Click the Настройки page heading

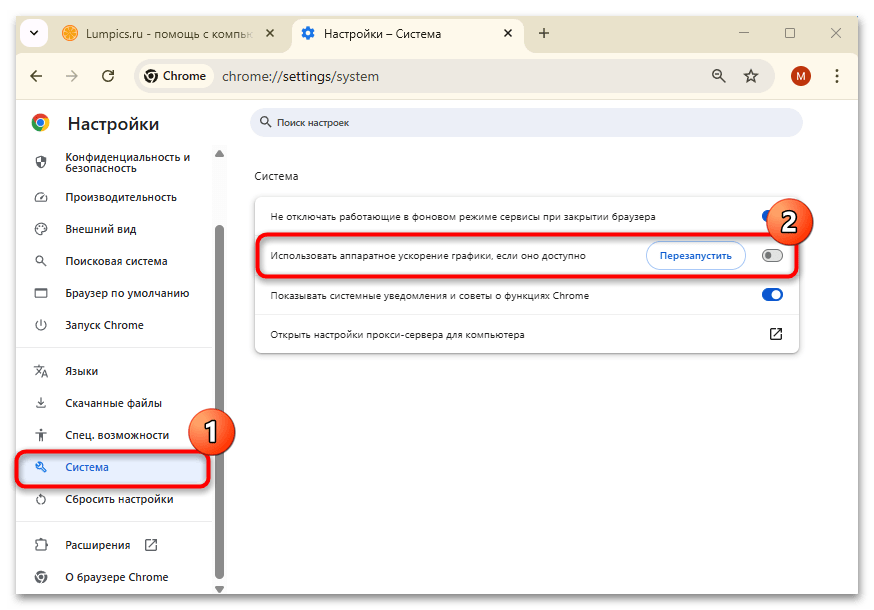click(113, 124)
